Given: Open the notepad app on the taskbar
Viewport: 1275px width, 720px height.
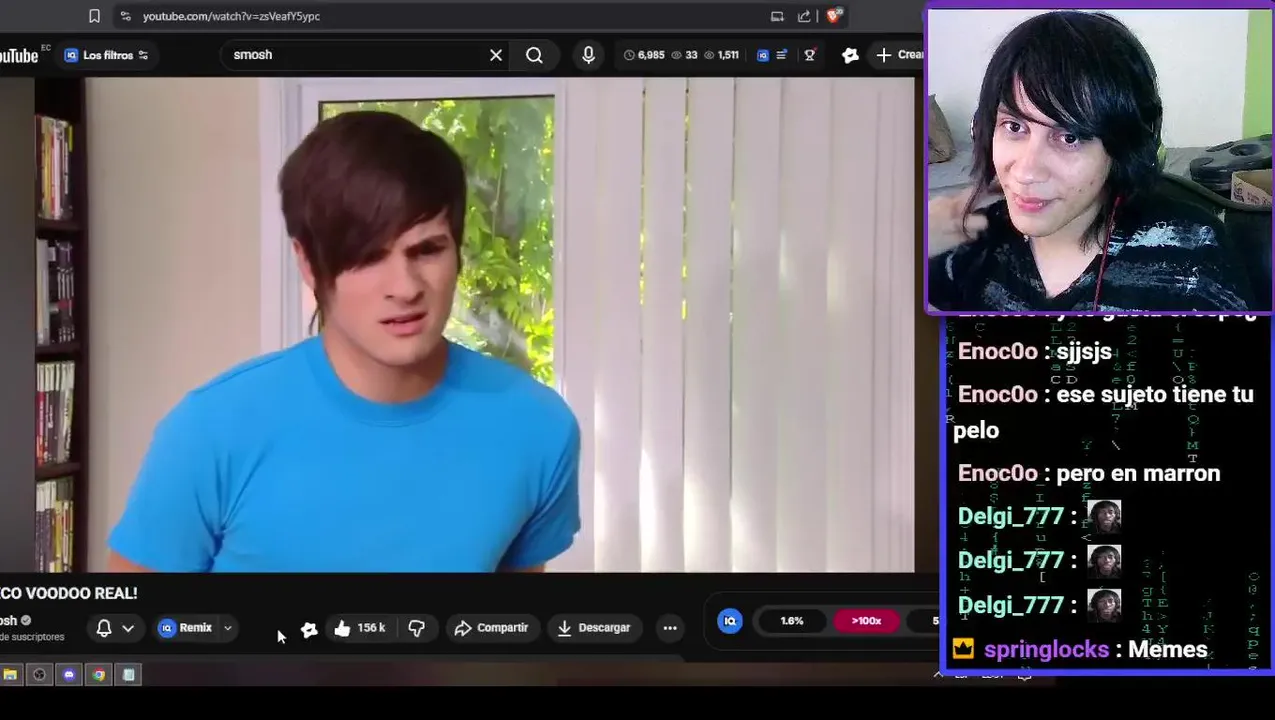Looking at the screenshot, I should click(x=129, y=675).
